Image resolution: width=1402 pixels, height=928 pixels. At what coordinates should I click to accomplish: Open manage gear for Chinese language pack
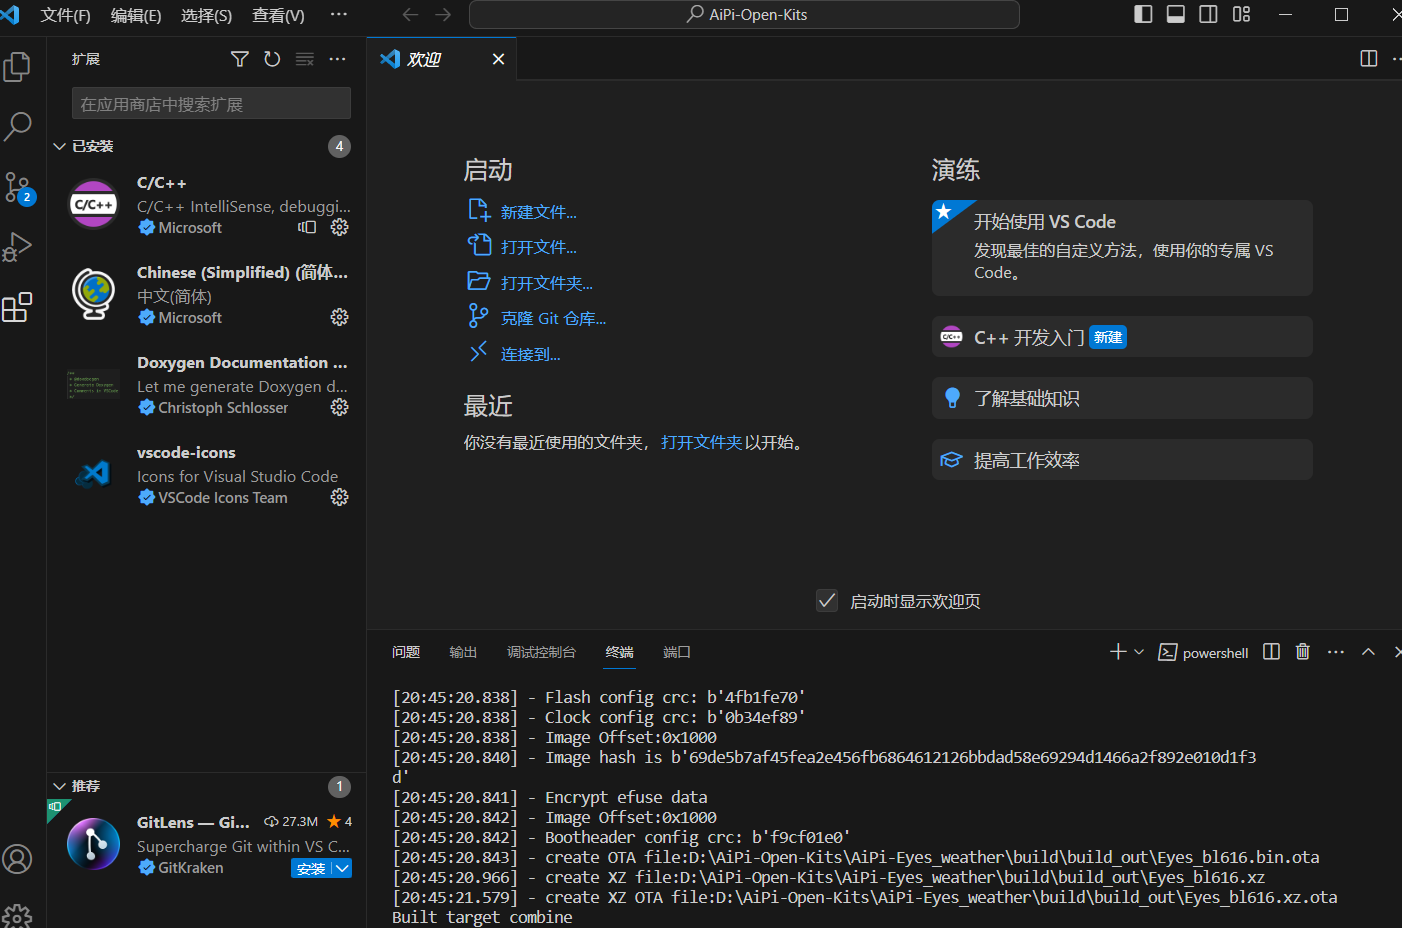(340, 317)
